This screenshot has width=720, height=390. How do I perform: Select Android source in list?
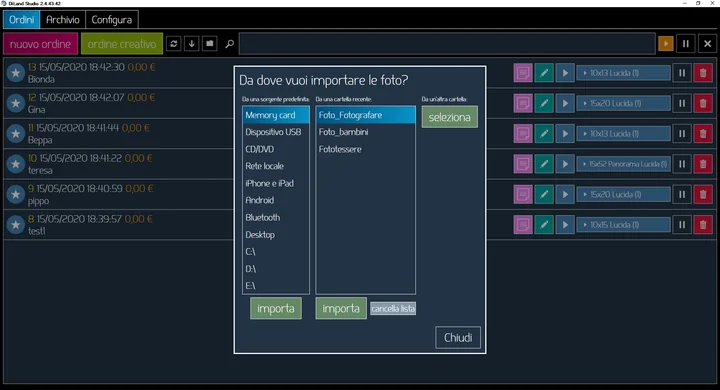coord(276,200)
